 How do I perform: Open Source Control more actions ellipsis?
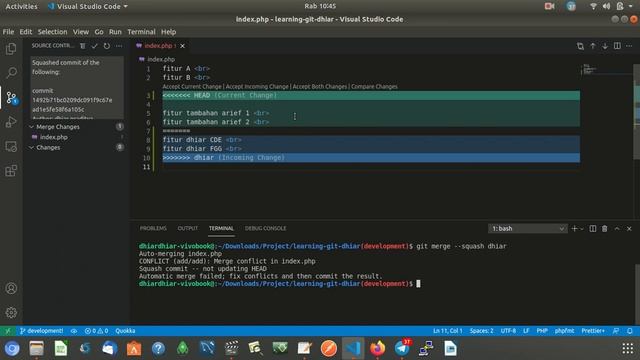tap(119, 46)
